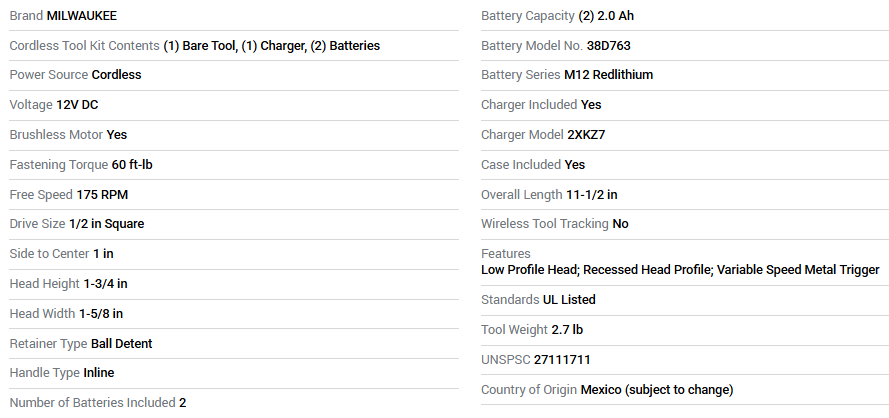The image size is (889, 418).
Task: Select battery model number 38D763
Action: [x=608, y=45]
